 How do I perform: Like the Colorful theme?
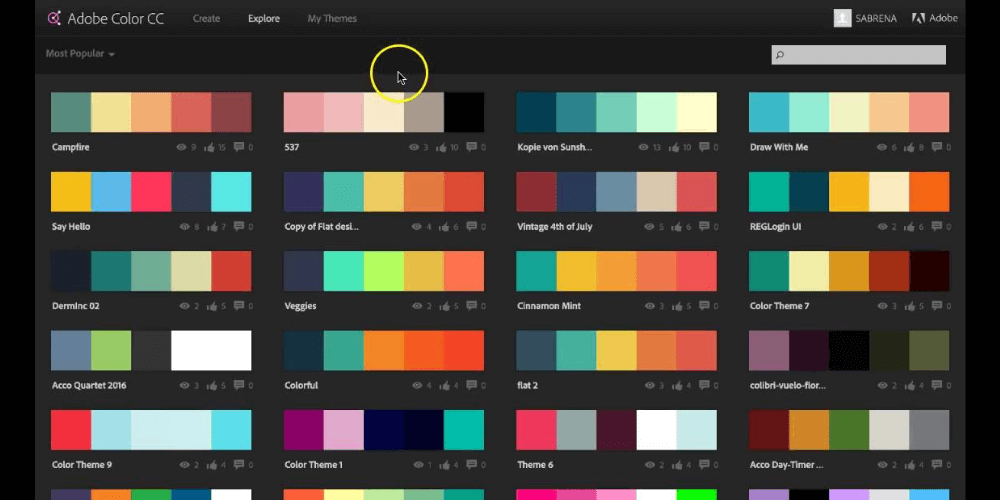(x=445, y=385)
